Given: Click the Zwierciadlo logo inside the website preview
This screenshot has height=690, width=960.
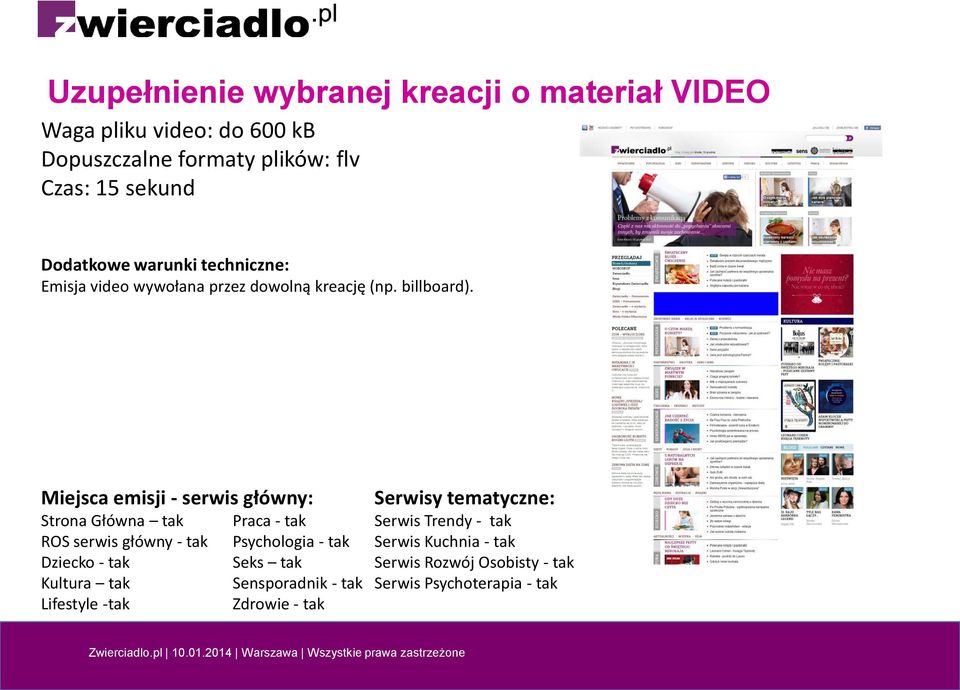Looking at the screenshot, I should point(641,150).
